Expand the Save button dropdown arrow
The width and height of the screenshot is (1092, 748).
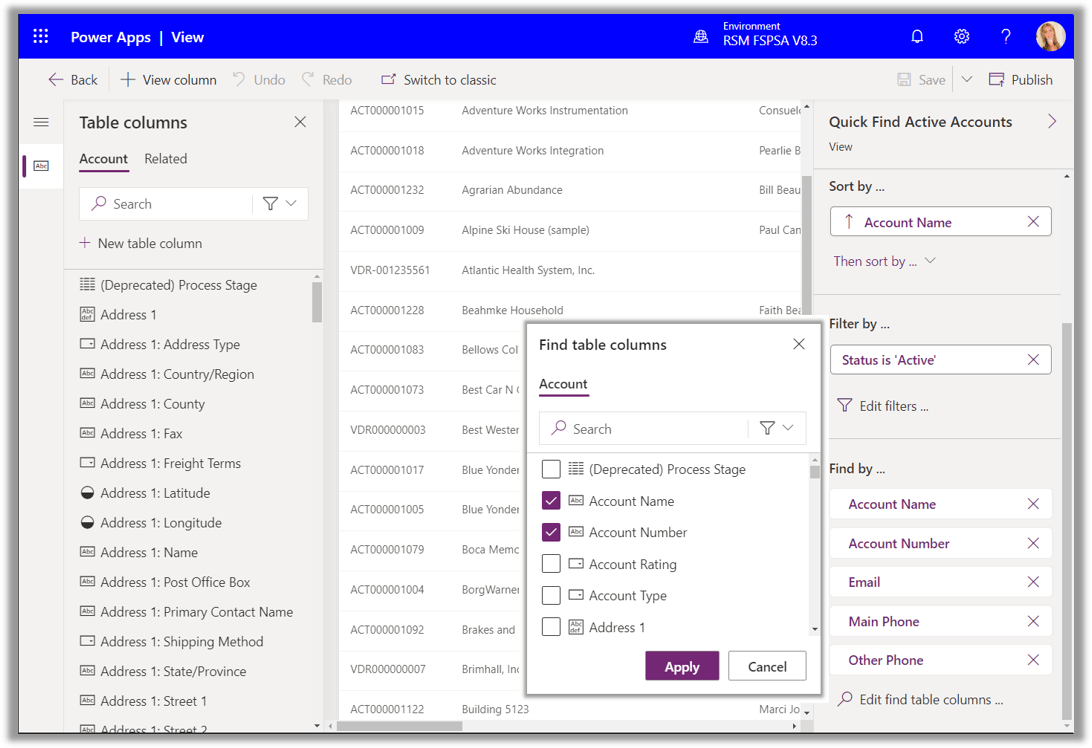tap(966, 79)
